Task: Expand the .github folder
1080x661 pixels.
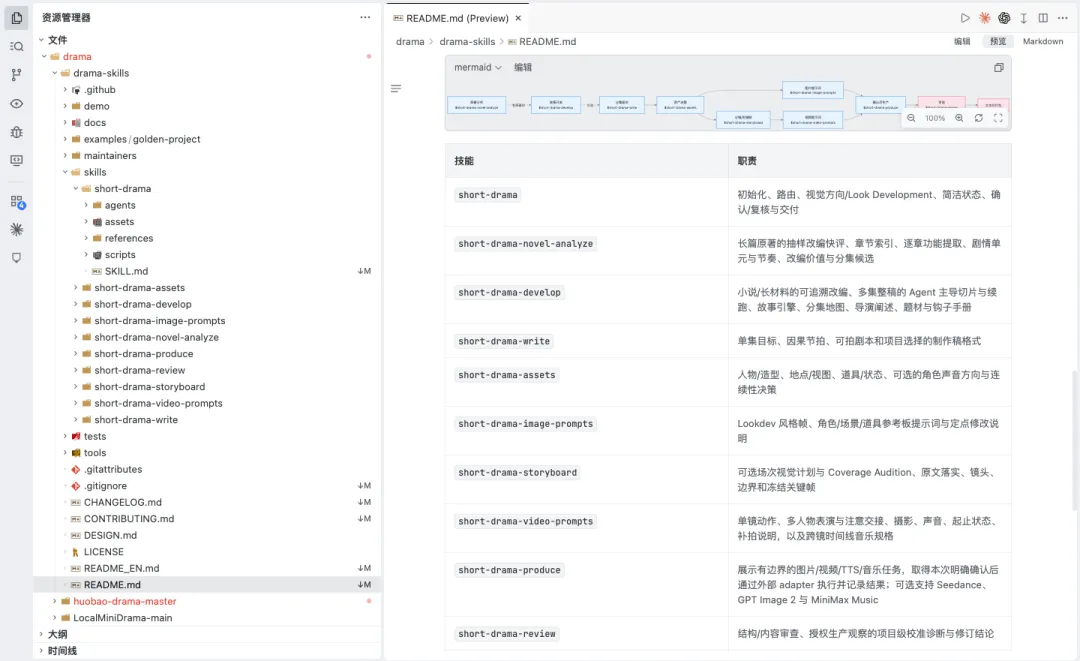Action: (x=65, y=90)
